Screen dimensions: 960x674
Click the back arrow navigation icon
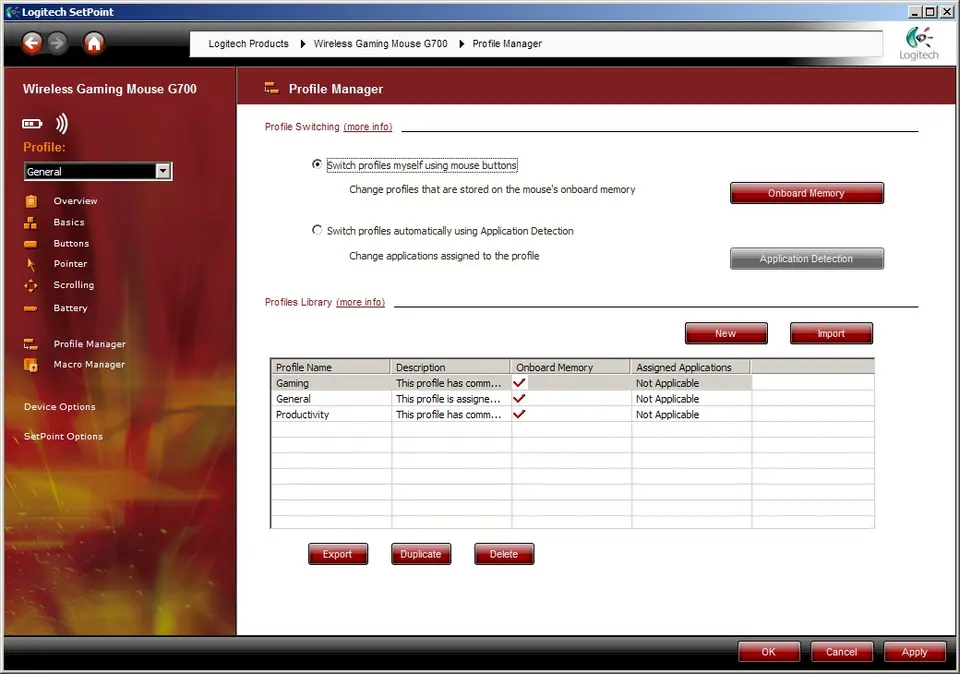32,43
